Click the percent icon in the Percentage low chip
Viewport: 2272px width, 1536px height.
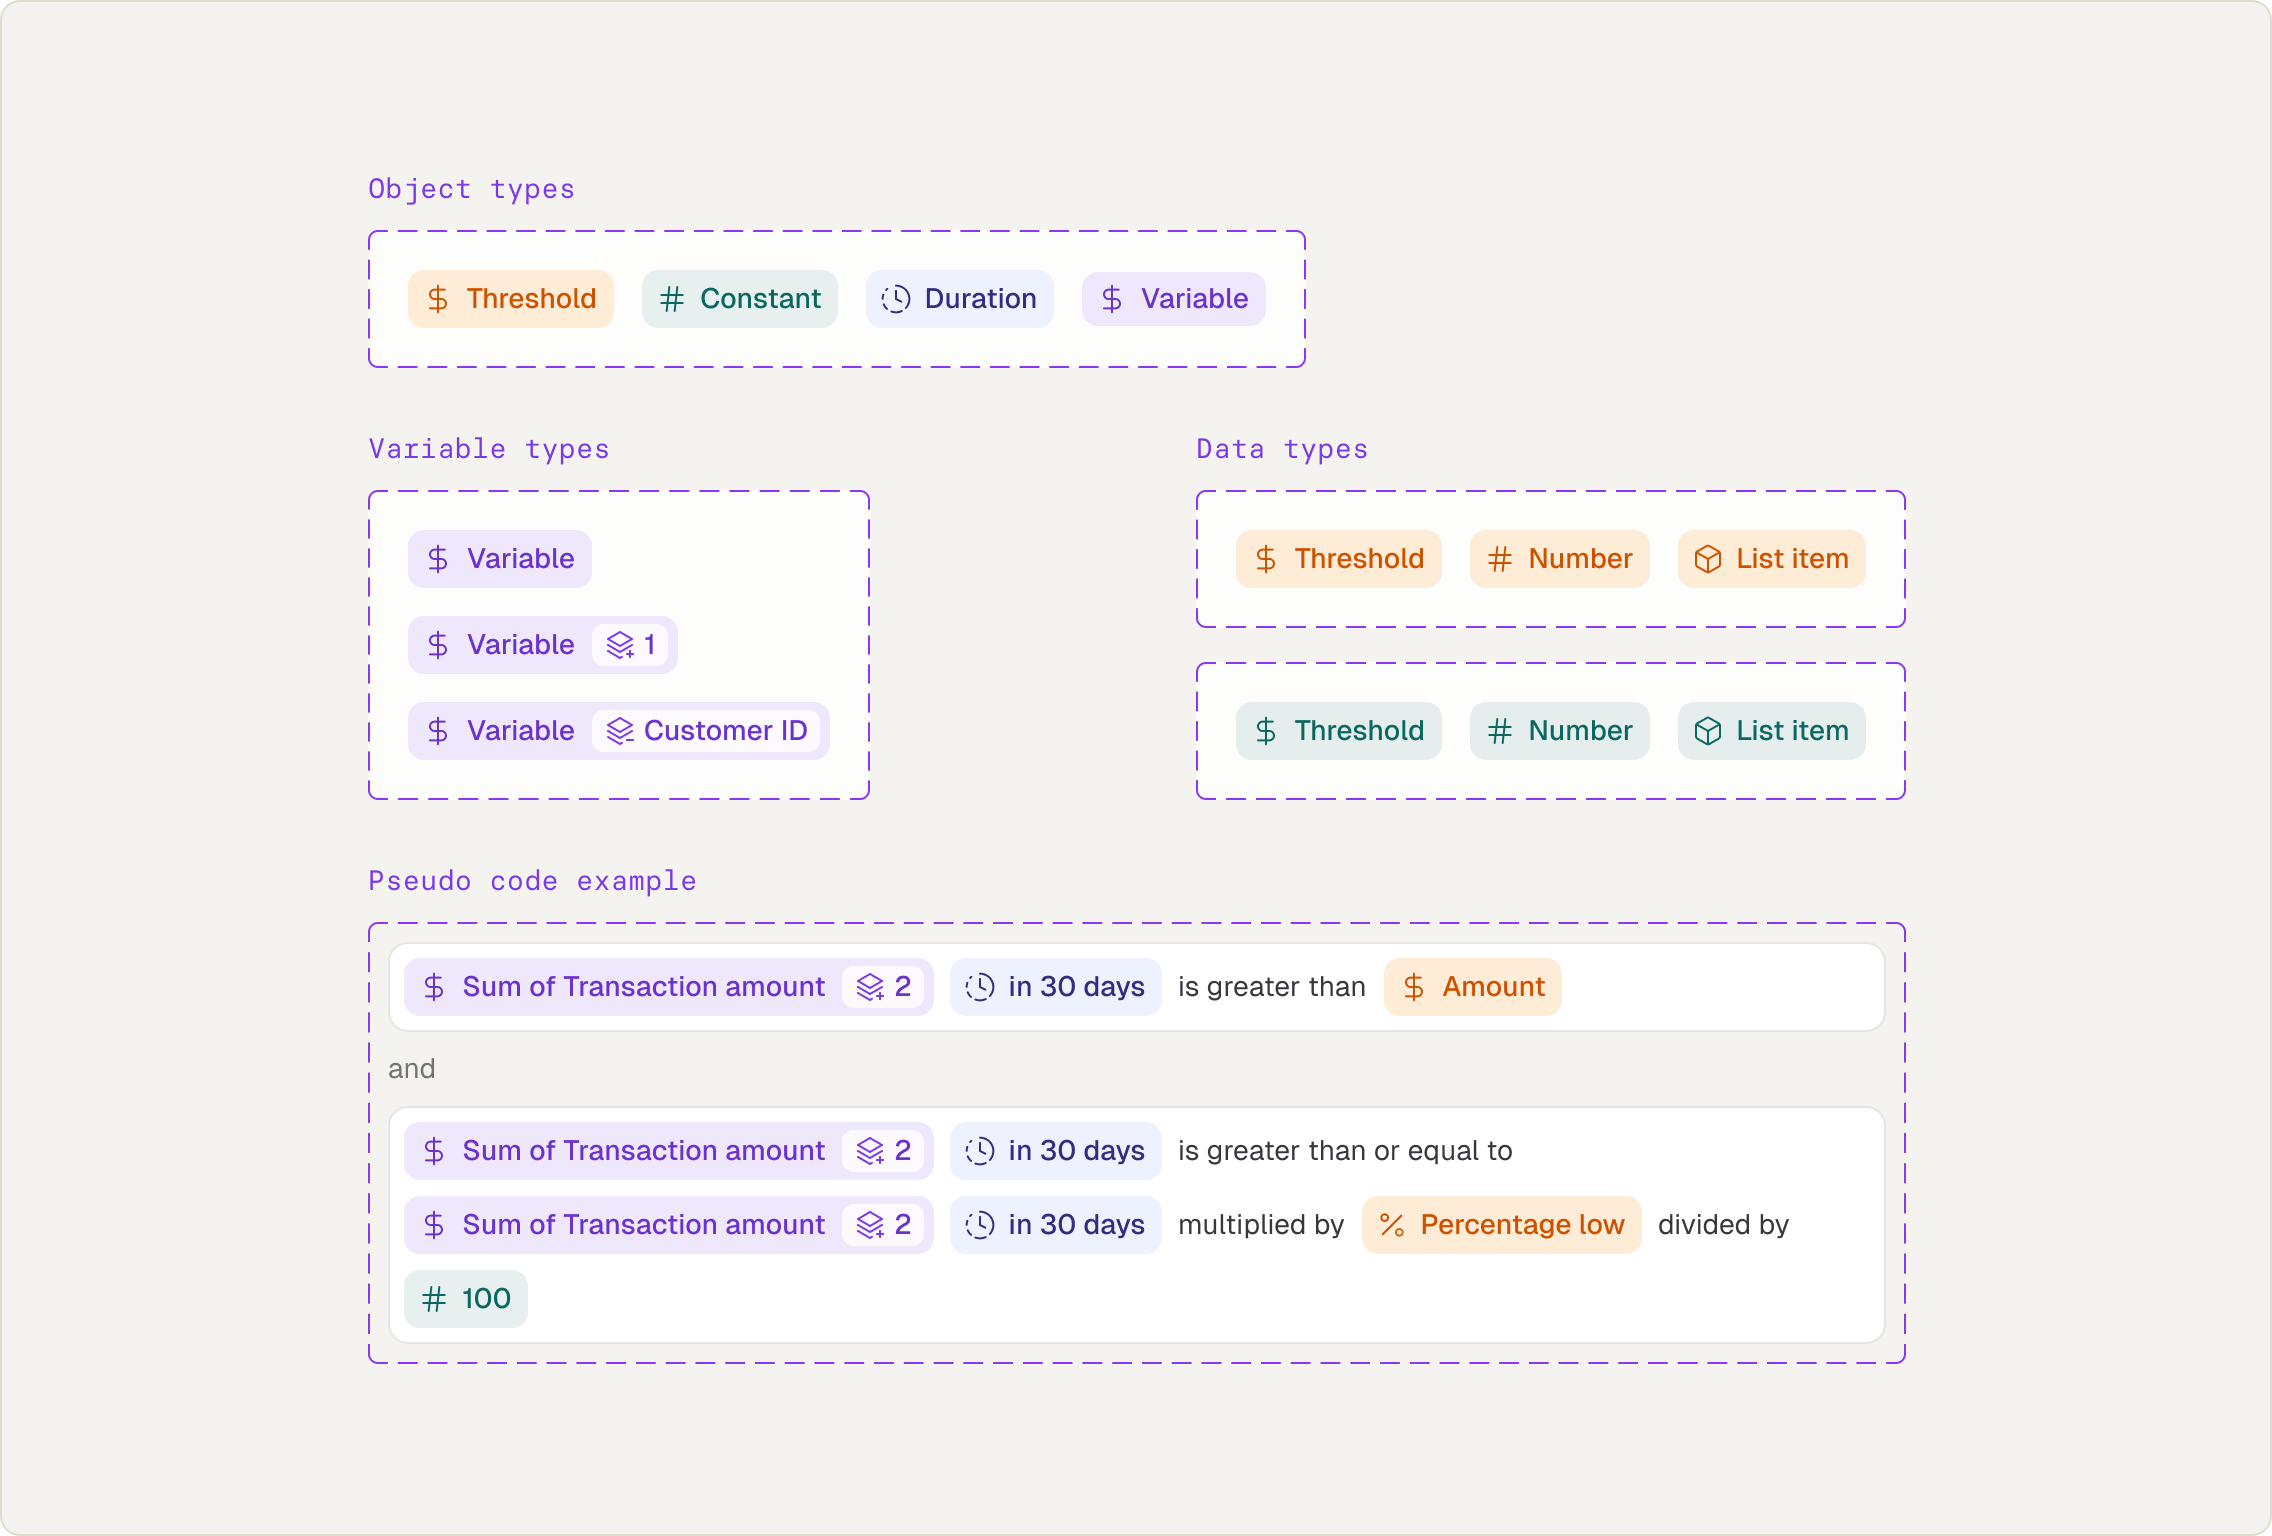click(x=1392, y=1225)
